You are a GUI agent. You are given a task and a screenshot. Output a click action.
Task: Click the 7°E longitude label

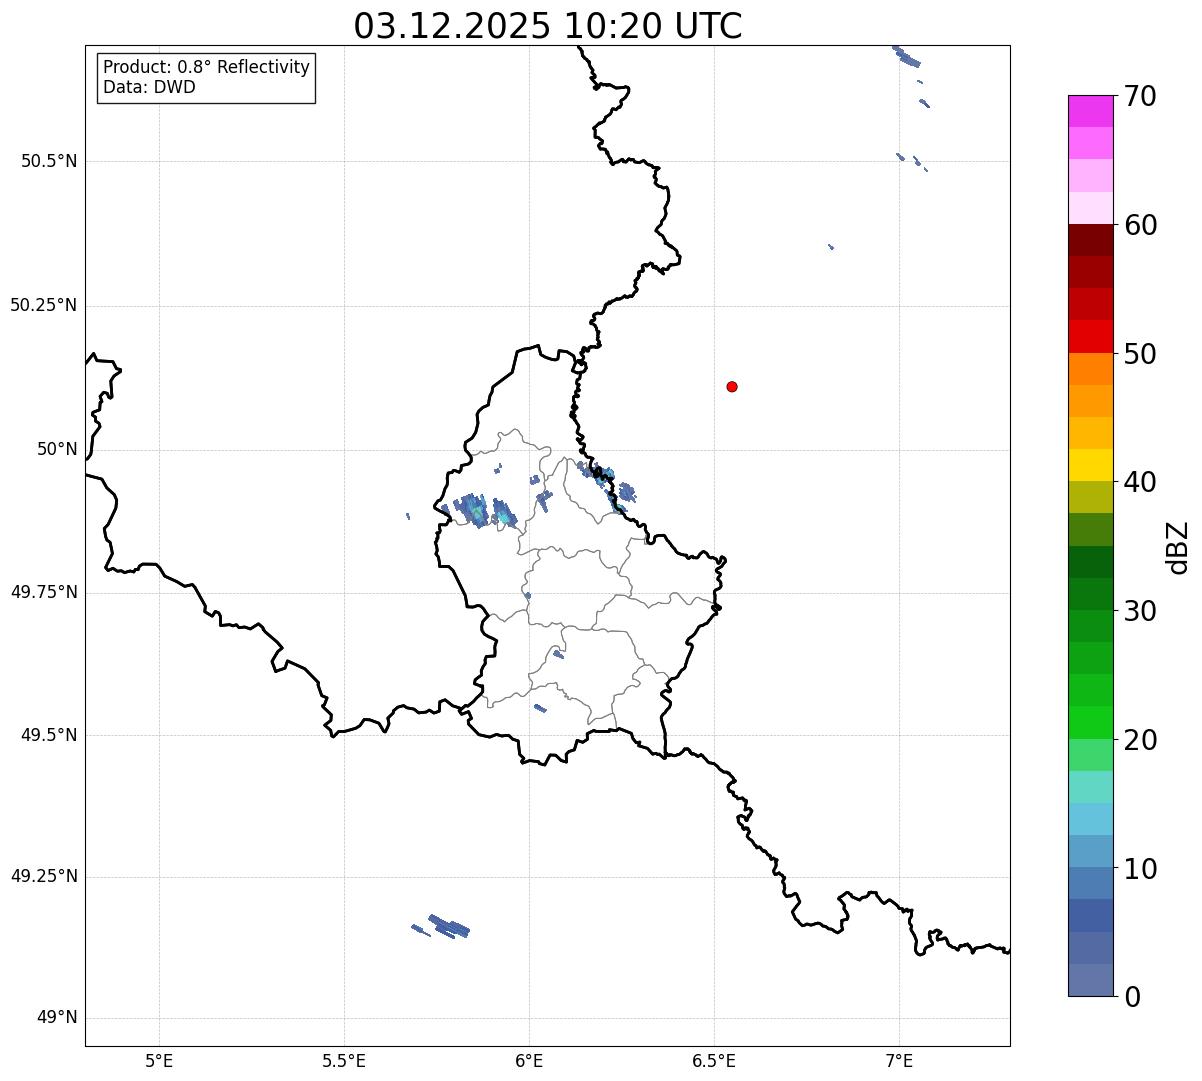[899, 1061]
